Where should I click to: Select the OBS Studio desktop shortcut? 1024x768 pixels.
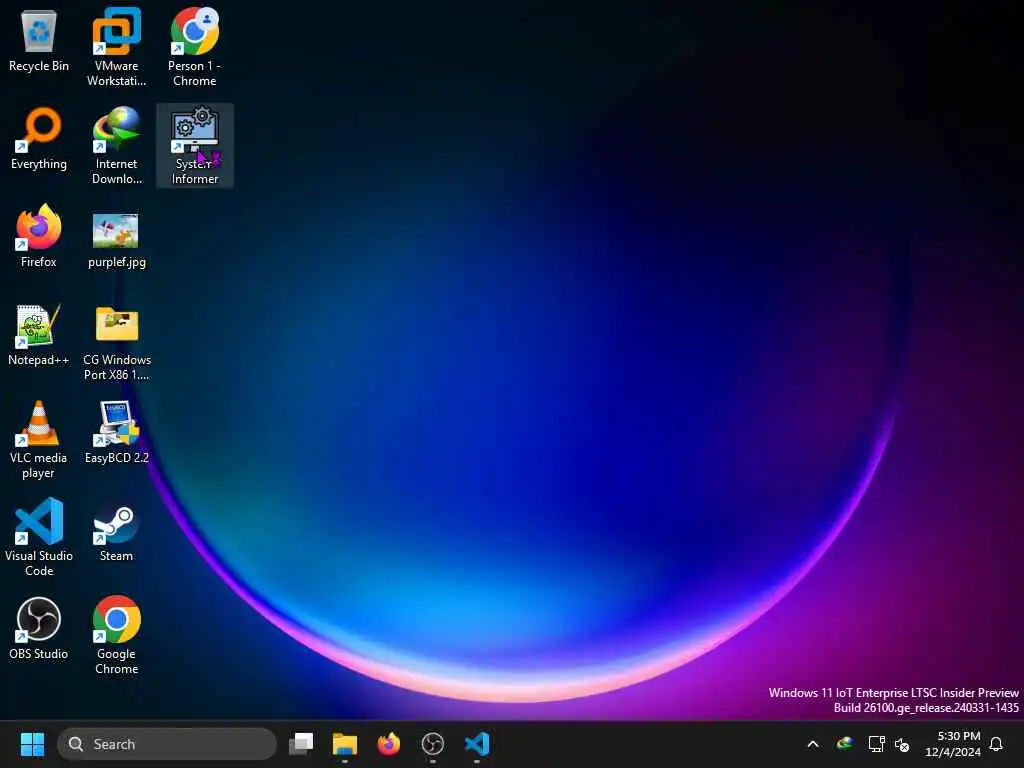click(x=39, y=628)
